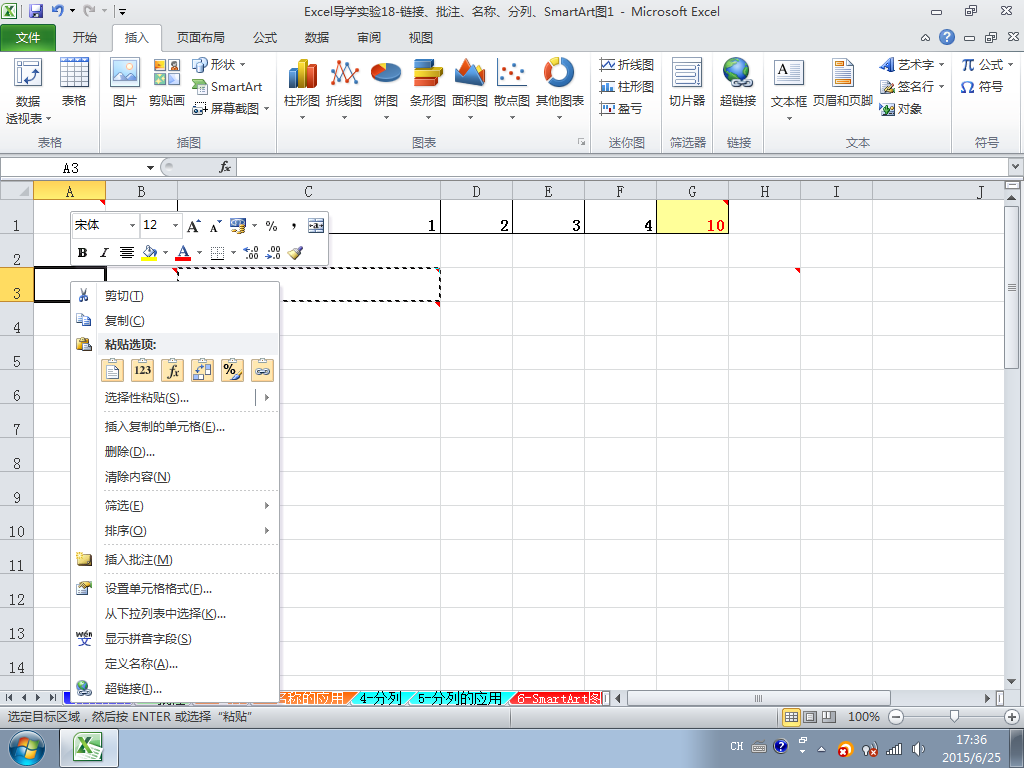Expand the Filter (筛选) submenu
This screenshot has width=1024, height=768.
tap(266, 505)
